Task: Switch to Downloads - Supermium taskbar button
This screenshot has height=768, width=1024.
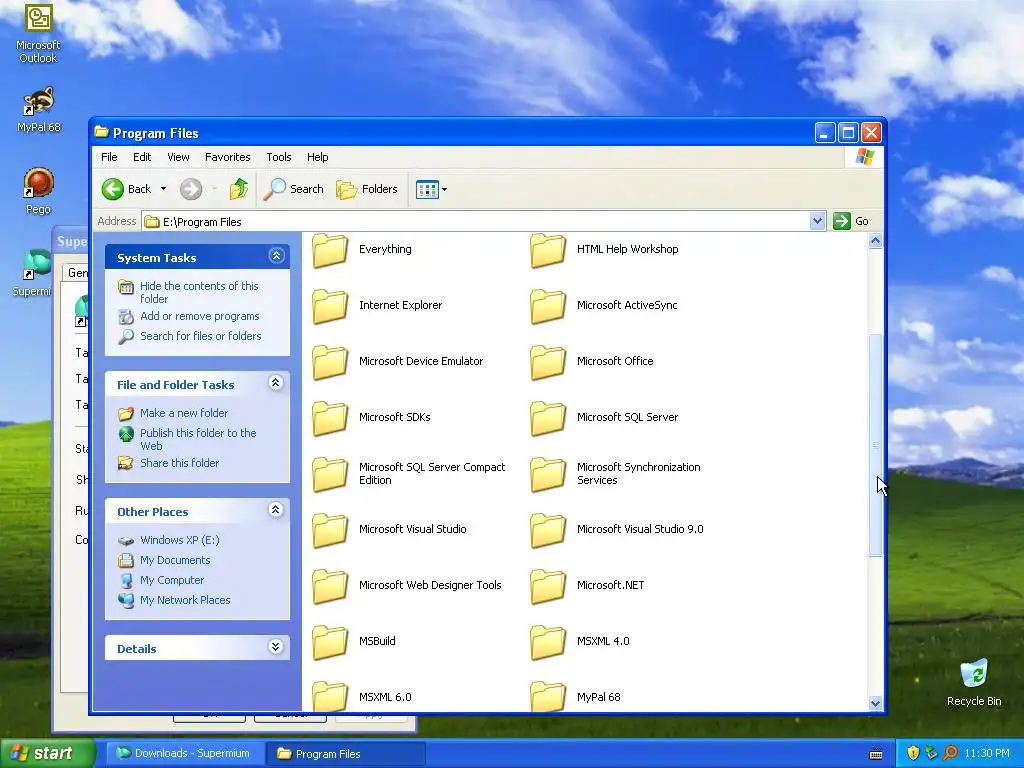Action: coord(185,754)
